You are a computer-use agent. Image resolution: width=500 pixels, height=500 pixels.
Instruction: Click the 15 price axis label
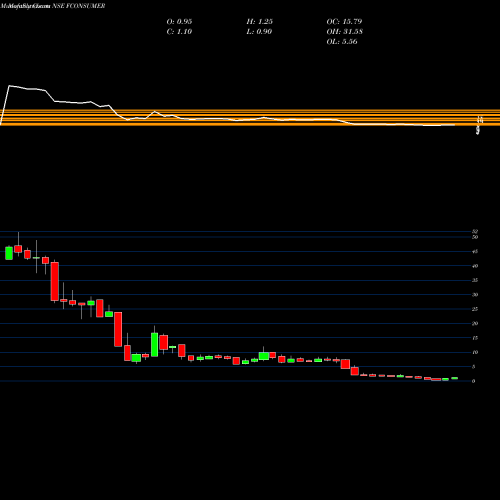point(475,338)
